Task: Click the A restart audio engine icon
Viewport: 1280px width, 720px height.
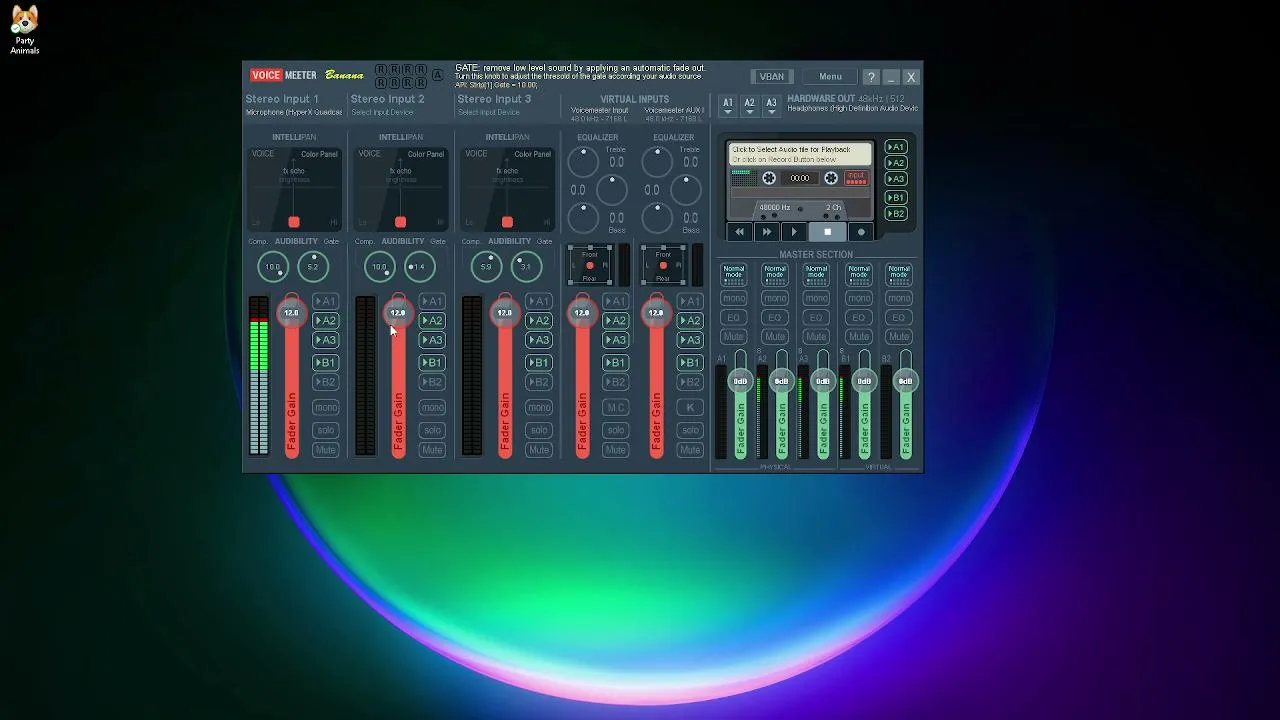Action: pos(437,76)
